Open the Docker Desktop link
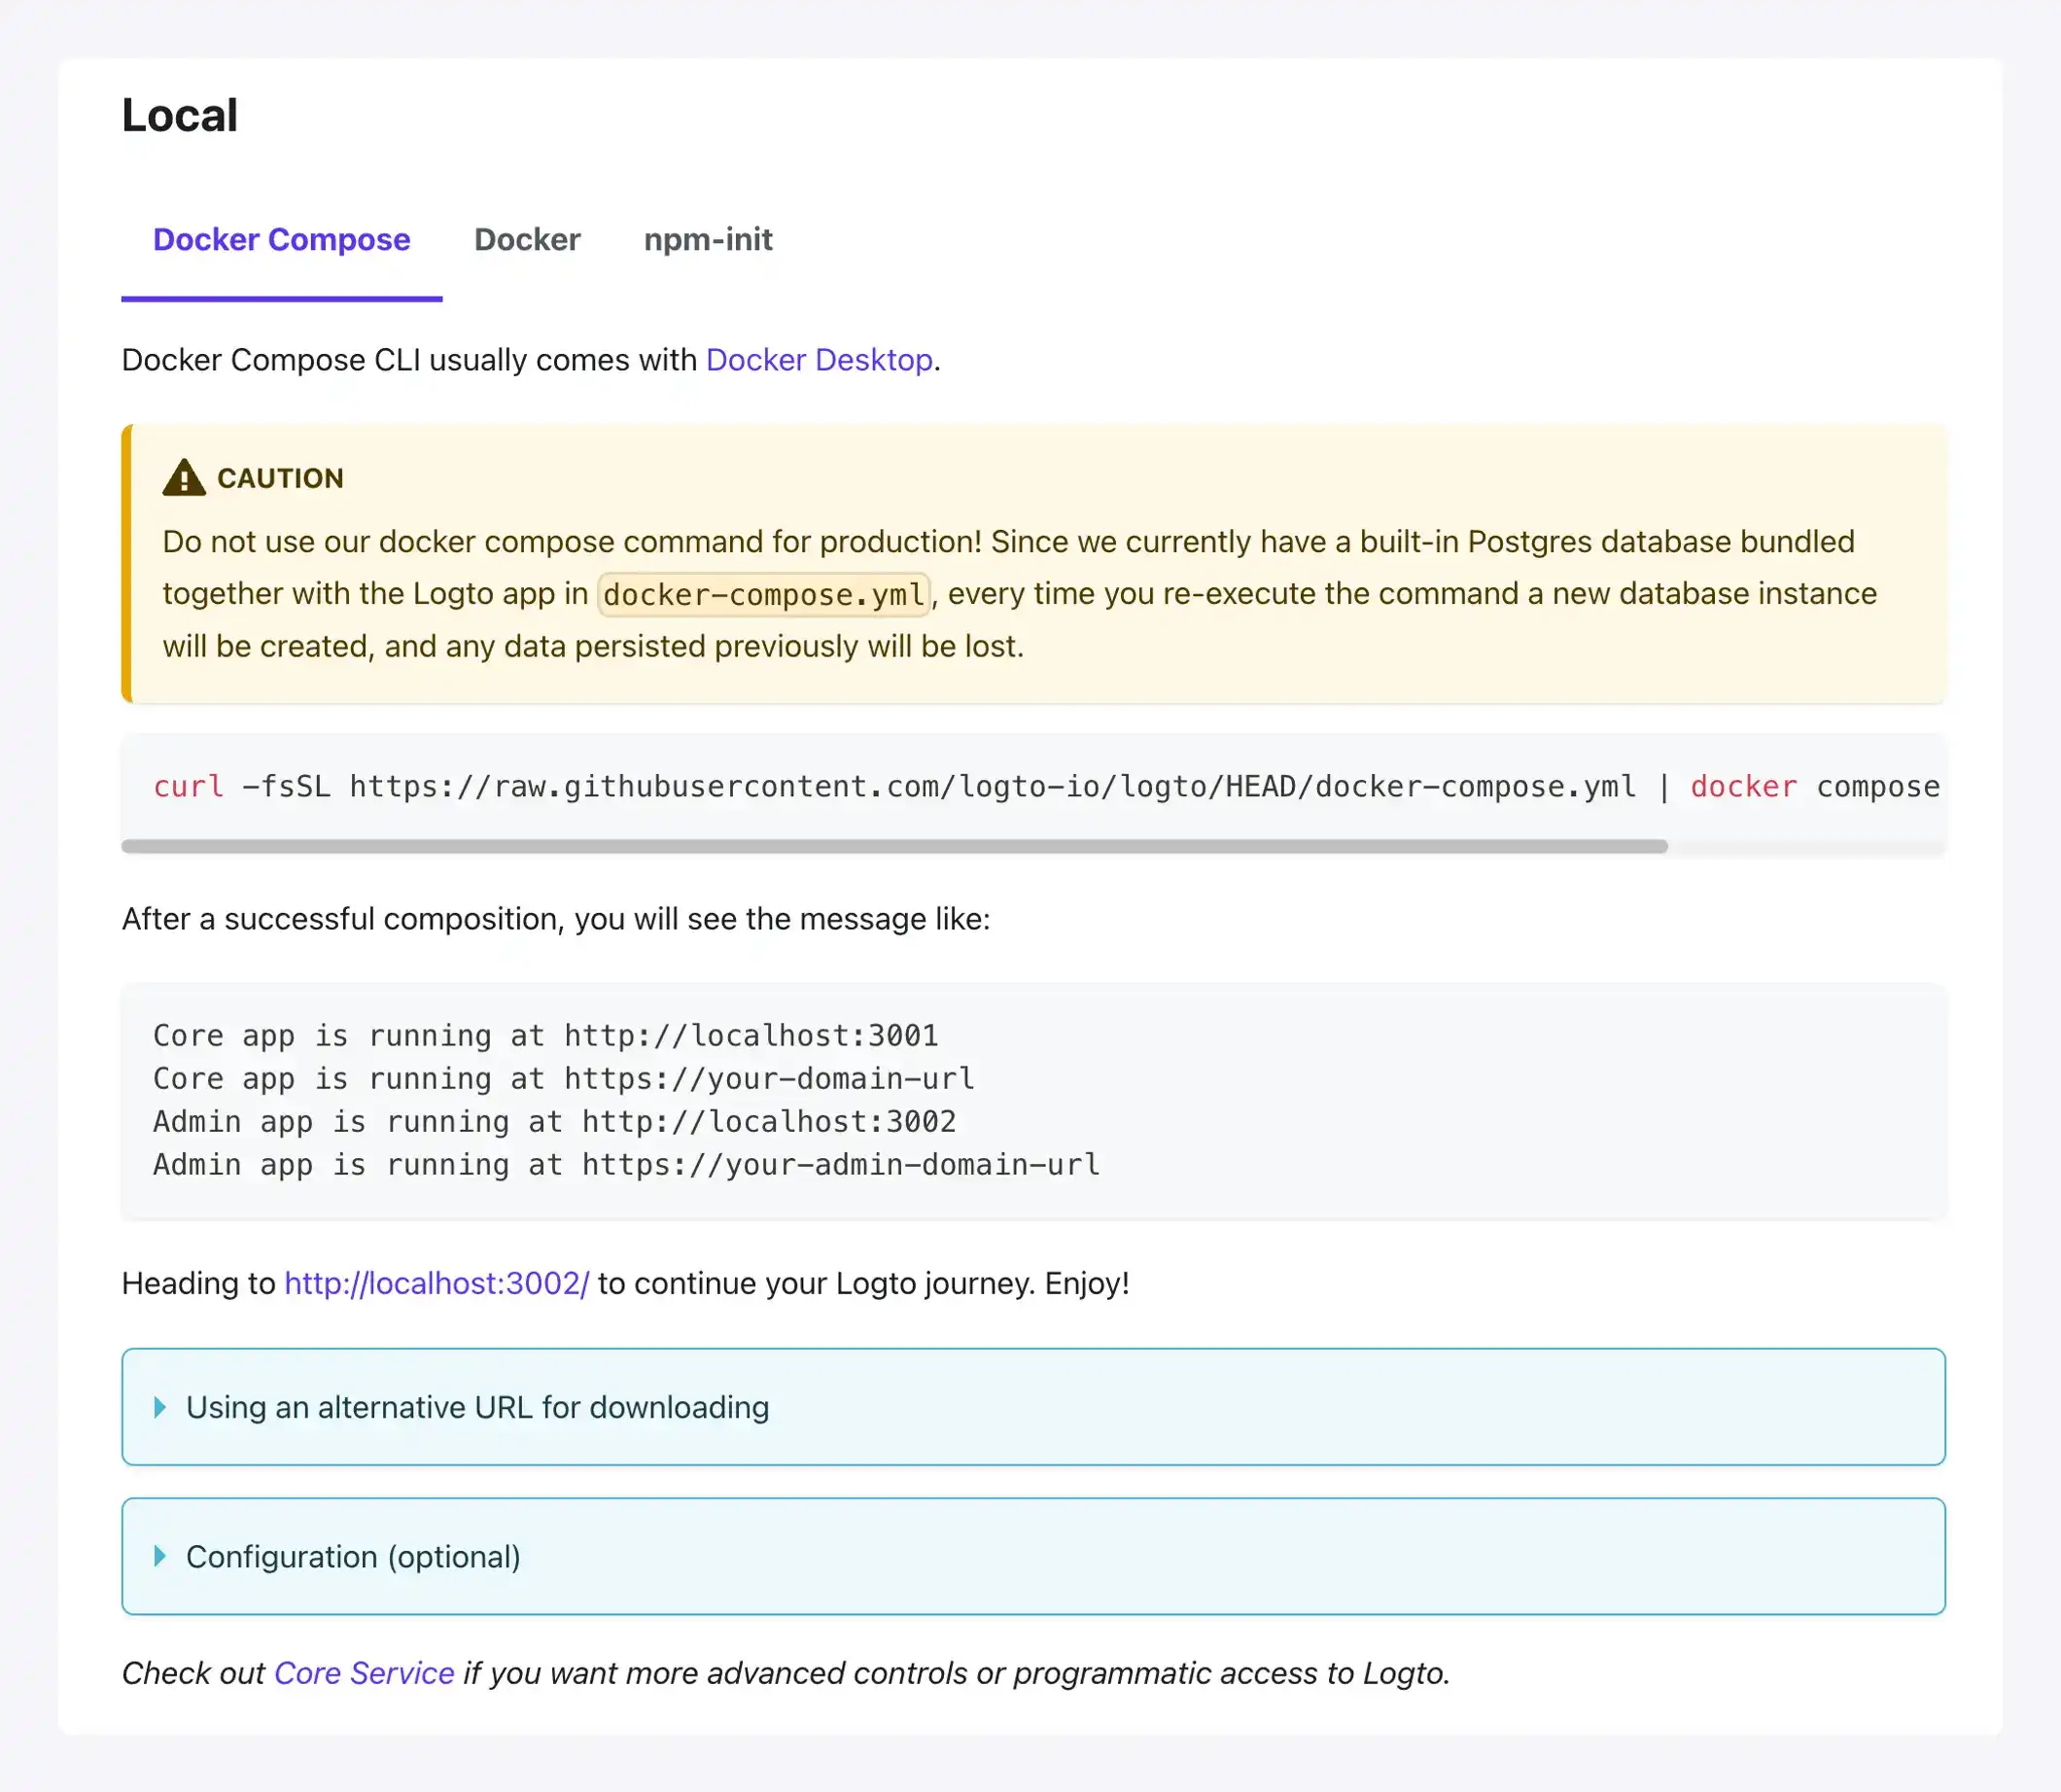Image resolution: width=2061 pixels, height=1792 pixels. tap(818, 360)
